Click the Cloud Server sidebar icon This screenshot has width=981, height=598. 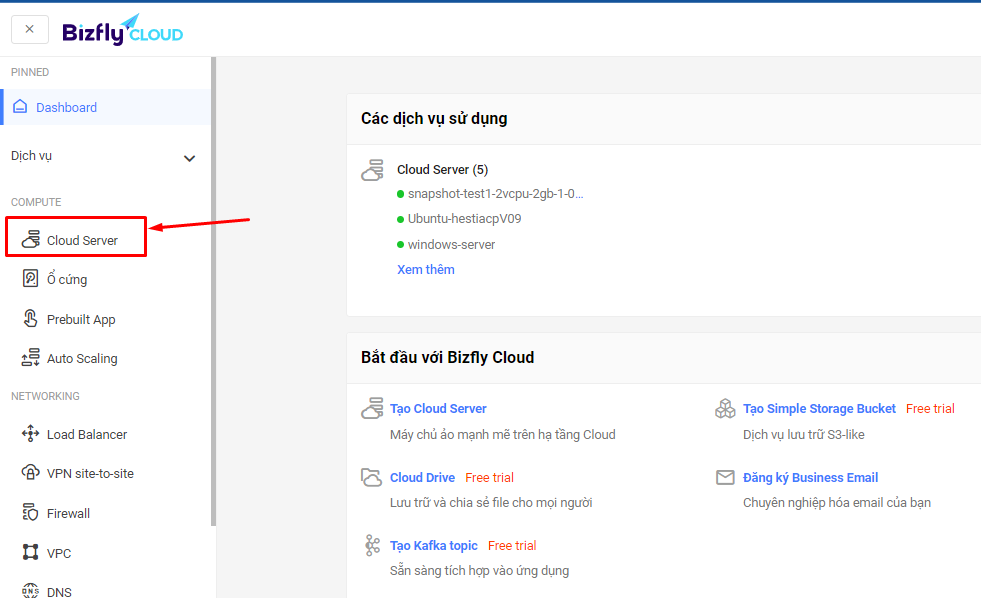click(31, 239)
